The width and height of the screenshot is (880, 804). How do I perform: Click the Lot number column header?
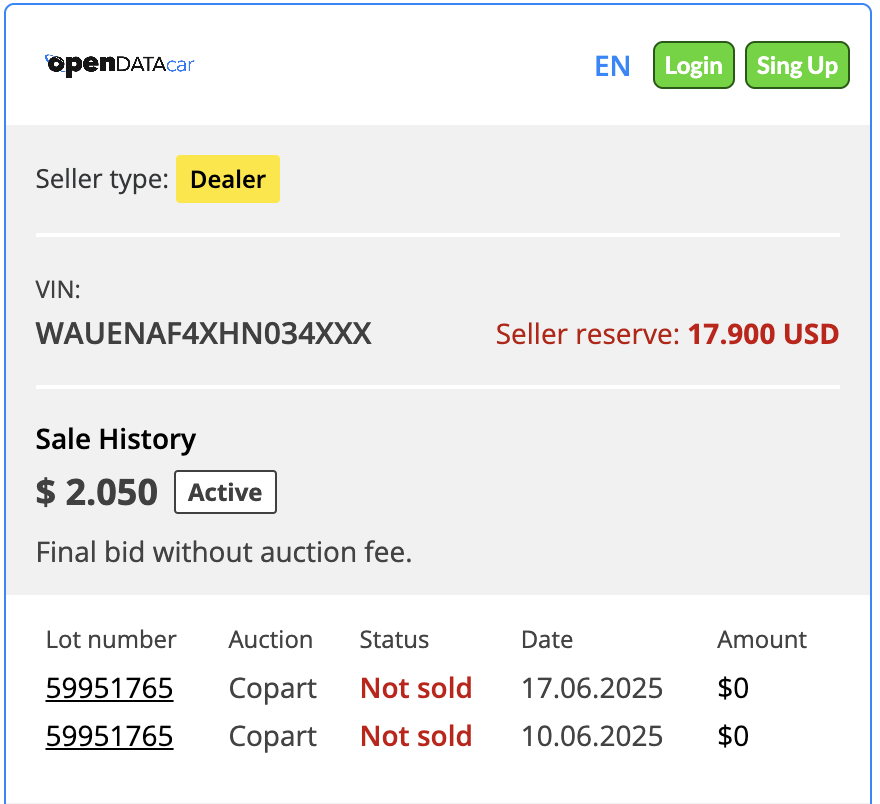coord(111,640)
